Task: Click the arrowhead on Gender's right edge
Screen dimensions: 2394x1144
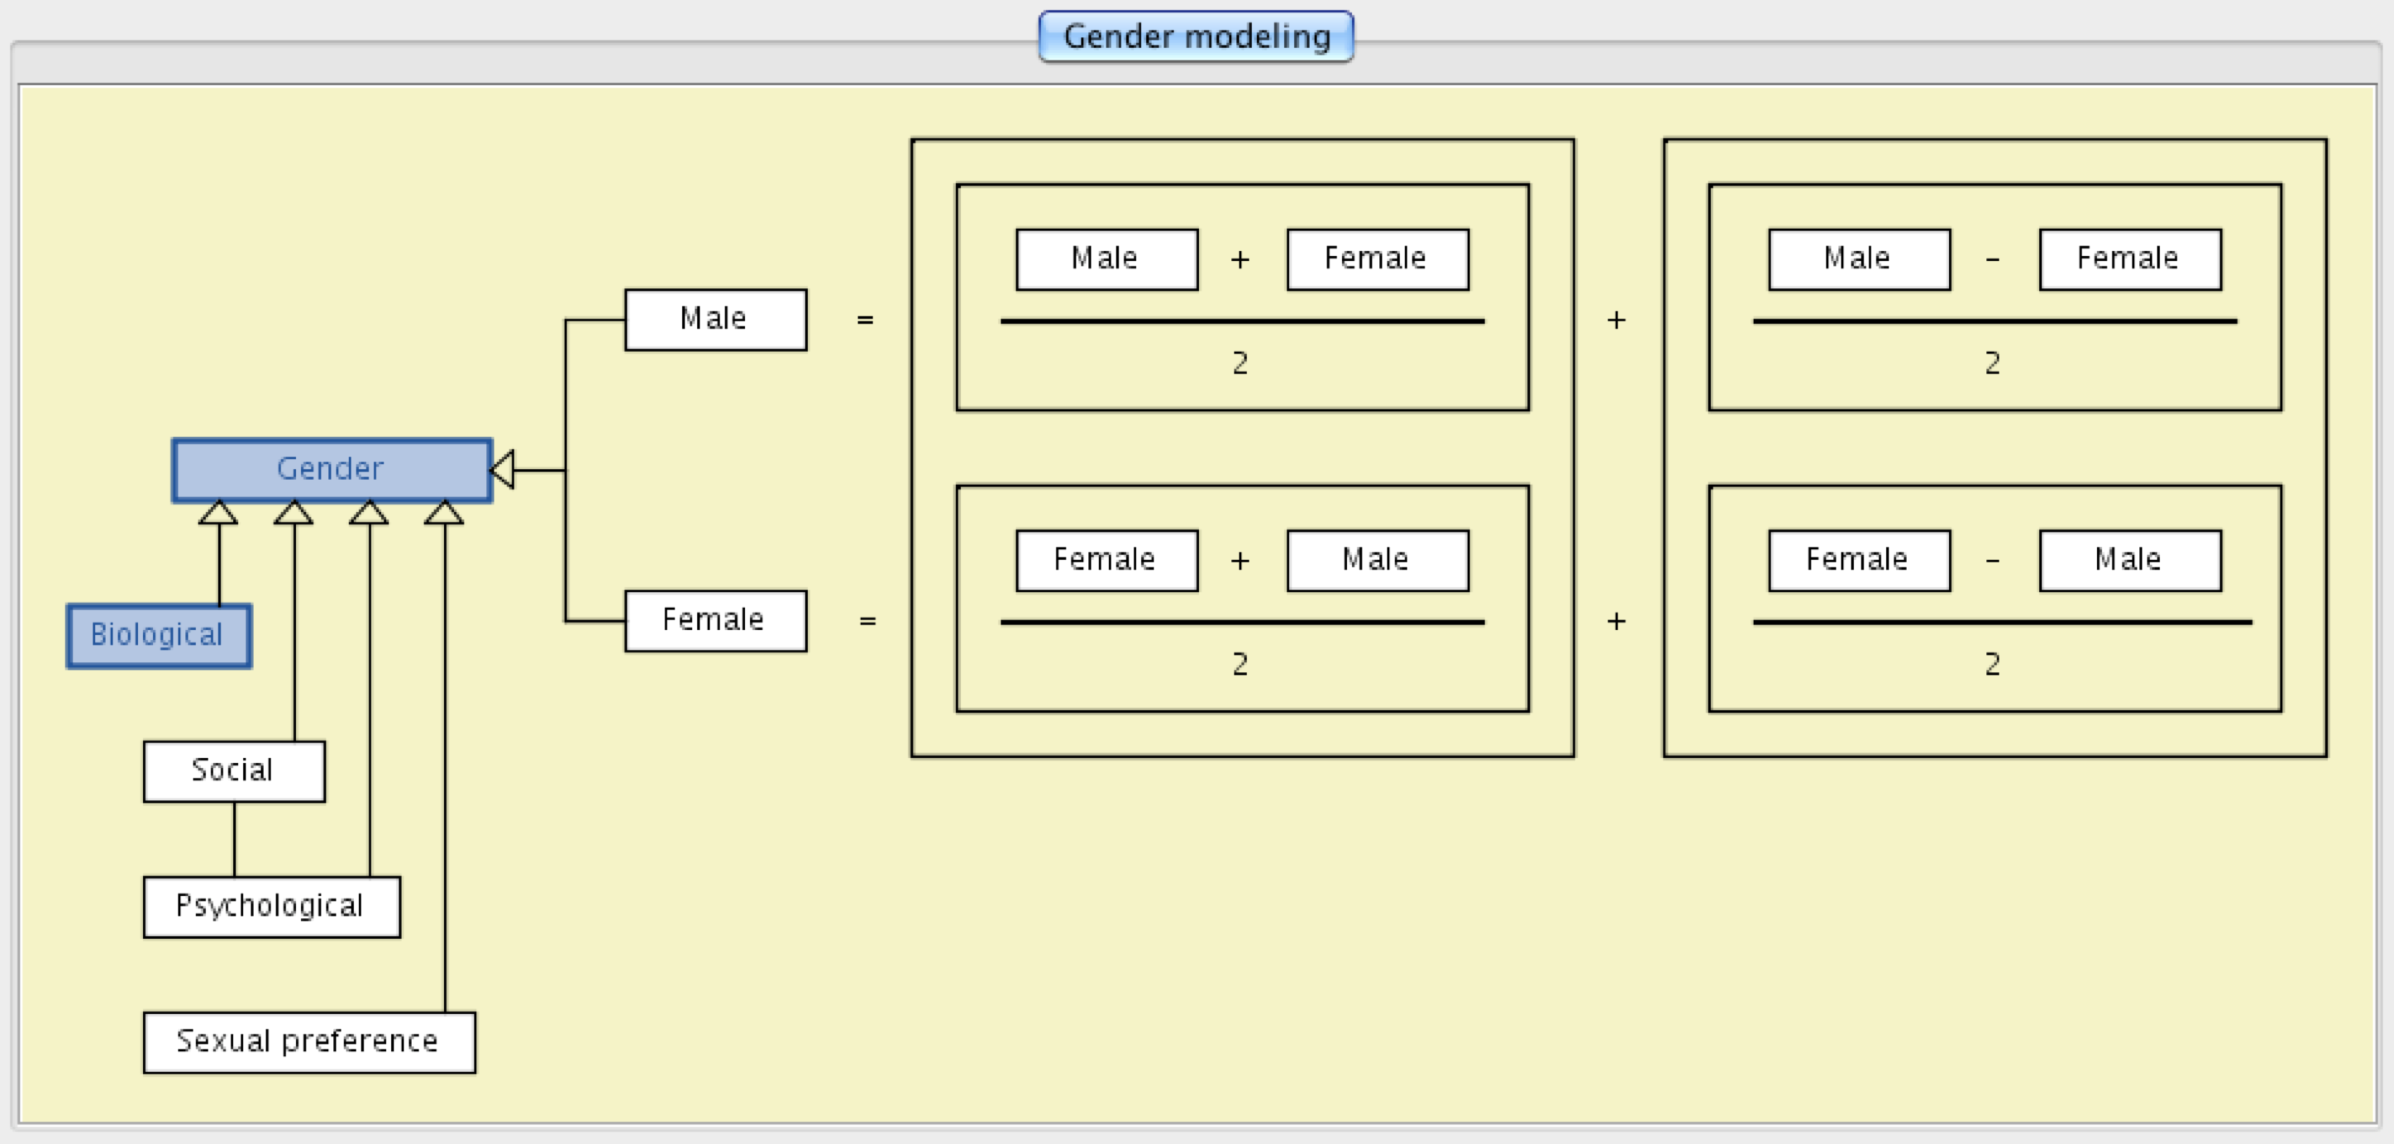Action: (503, 469)
